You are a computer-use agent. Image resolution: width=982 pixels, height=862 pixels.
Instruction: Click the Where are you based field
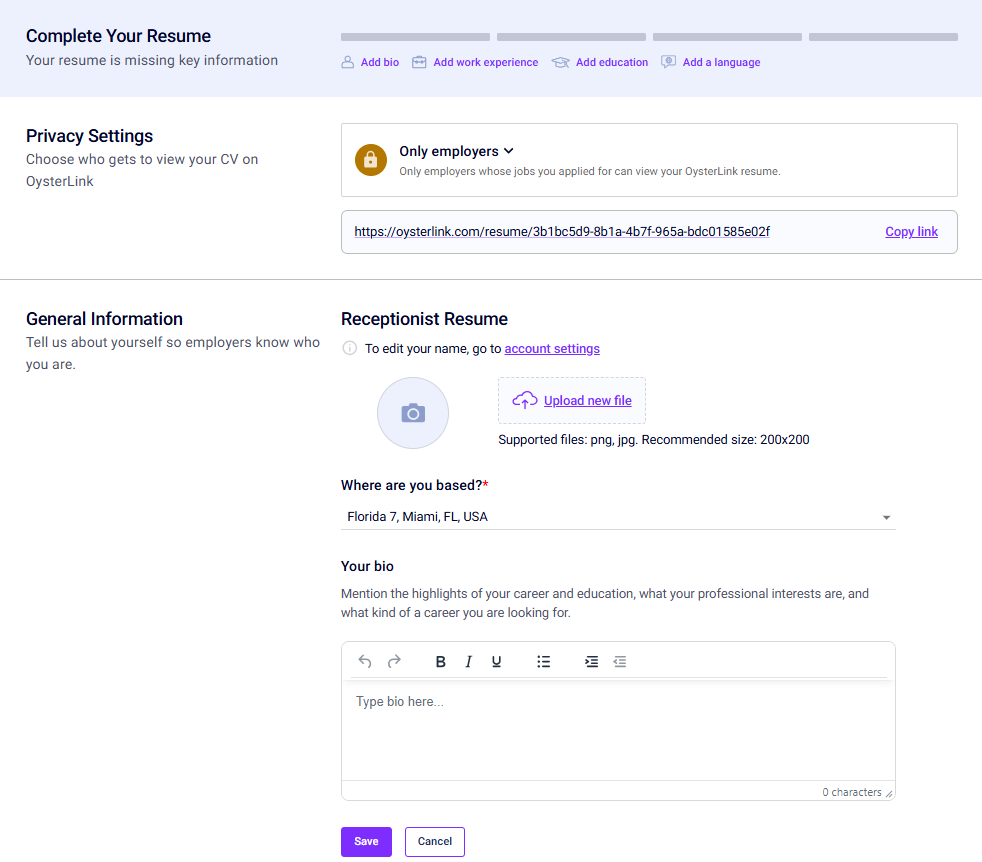[618, 517]
